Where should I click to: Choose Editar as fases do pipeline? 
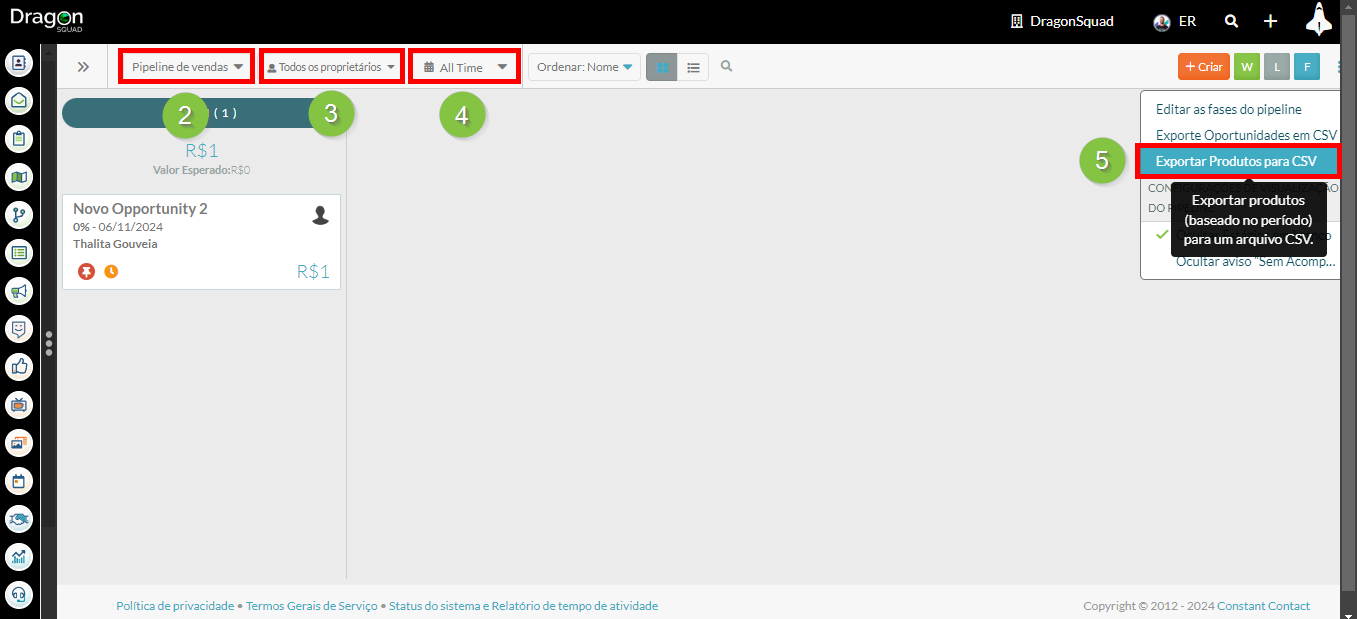point(1228,109)
